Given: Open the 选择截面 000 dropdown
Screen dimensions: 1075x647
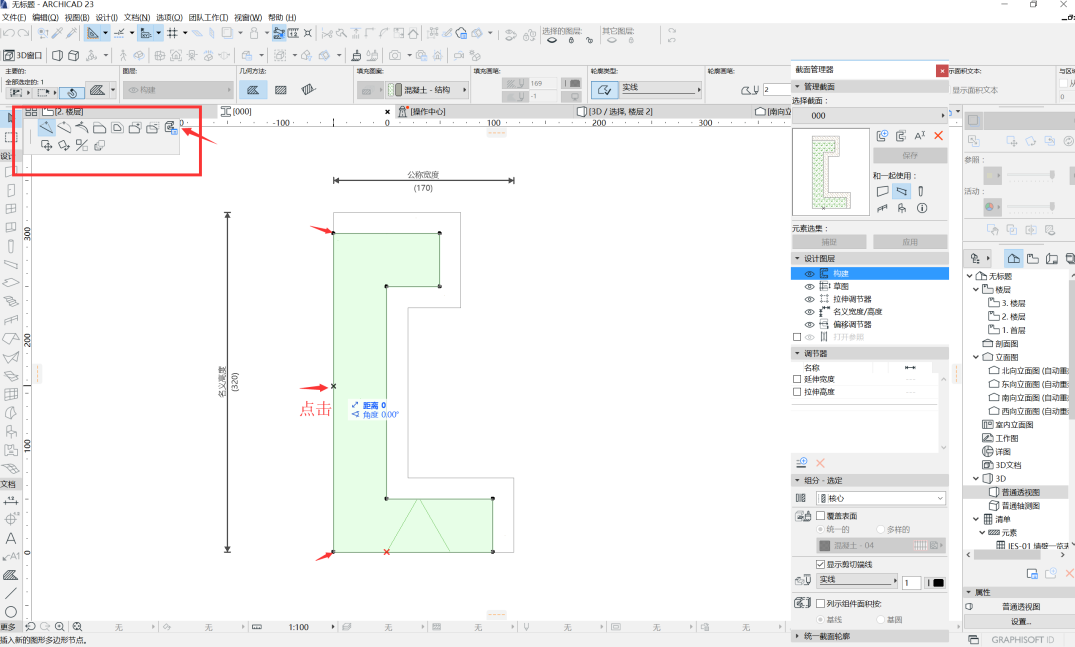Looking at the screenshot, I should [869, 116].
